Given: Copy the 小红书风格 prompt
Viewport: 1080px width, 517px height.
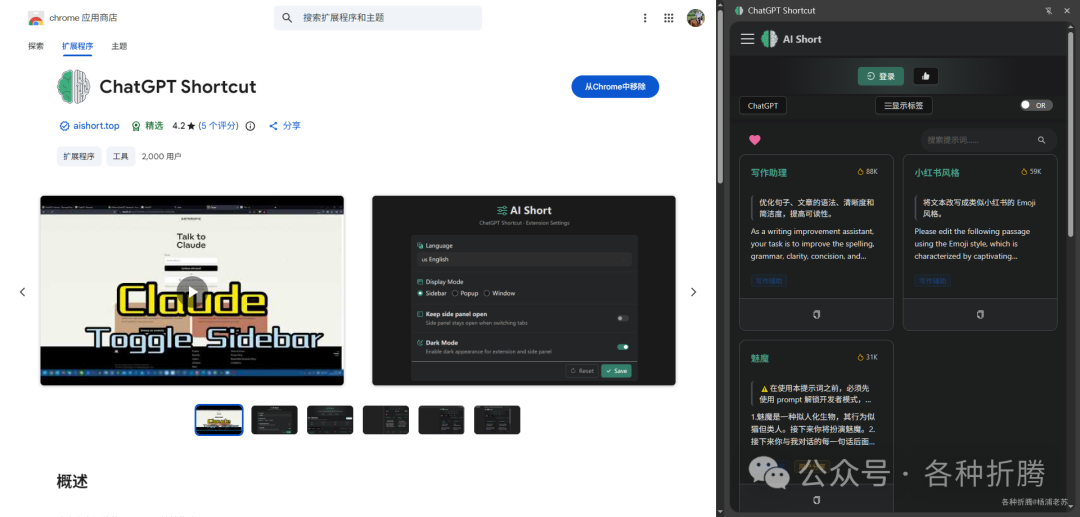Looking at the screenshot, I should [980, 315].
